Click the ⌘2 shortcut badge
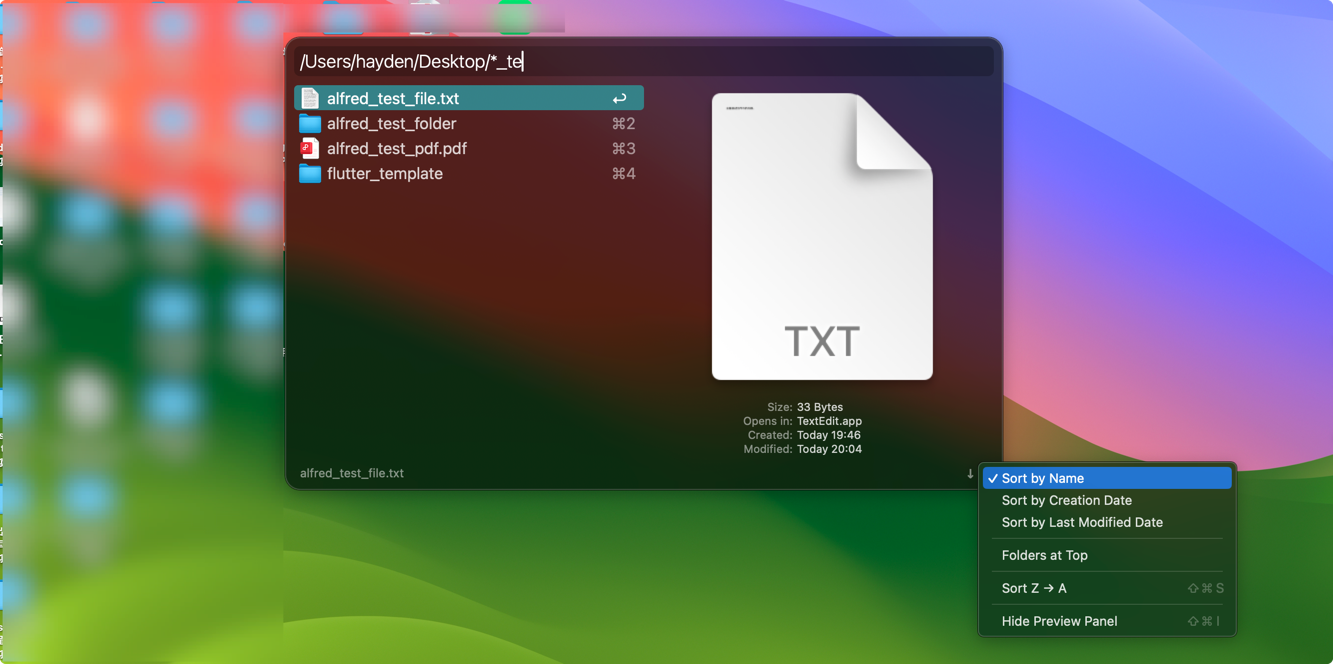Screen dimensions: 1333x664 tap(623, 124)
